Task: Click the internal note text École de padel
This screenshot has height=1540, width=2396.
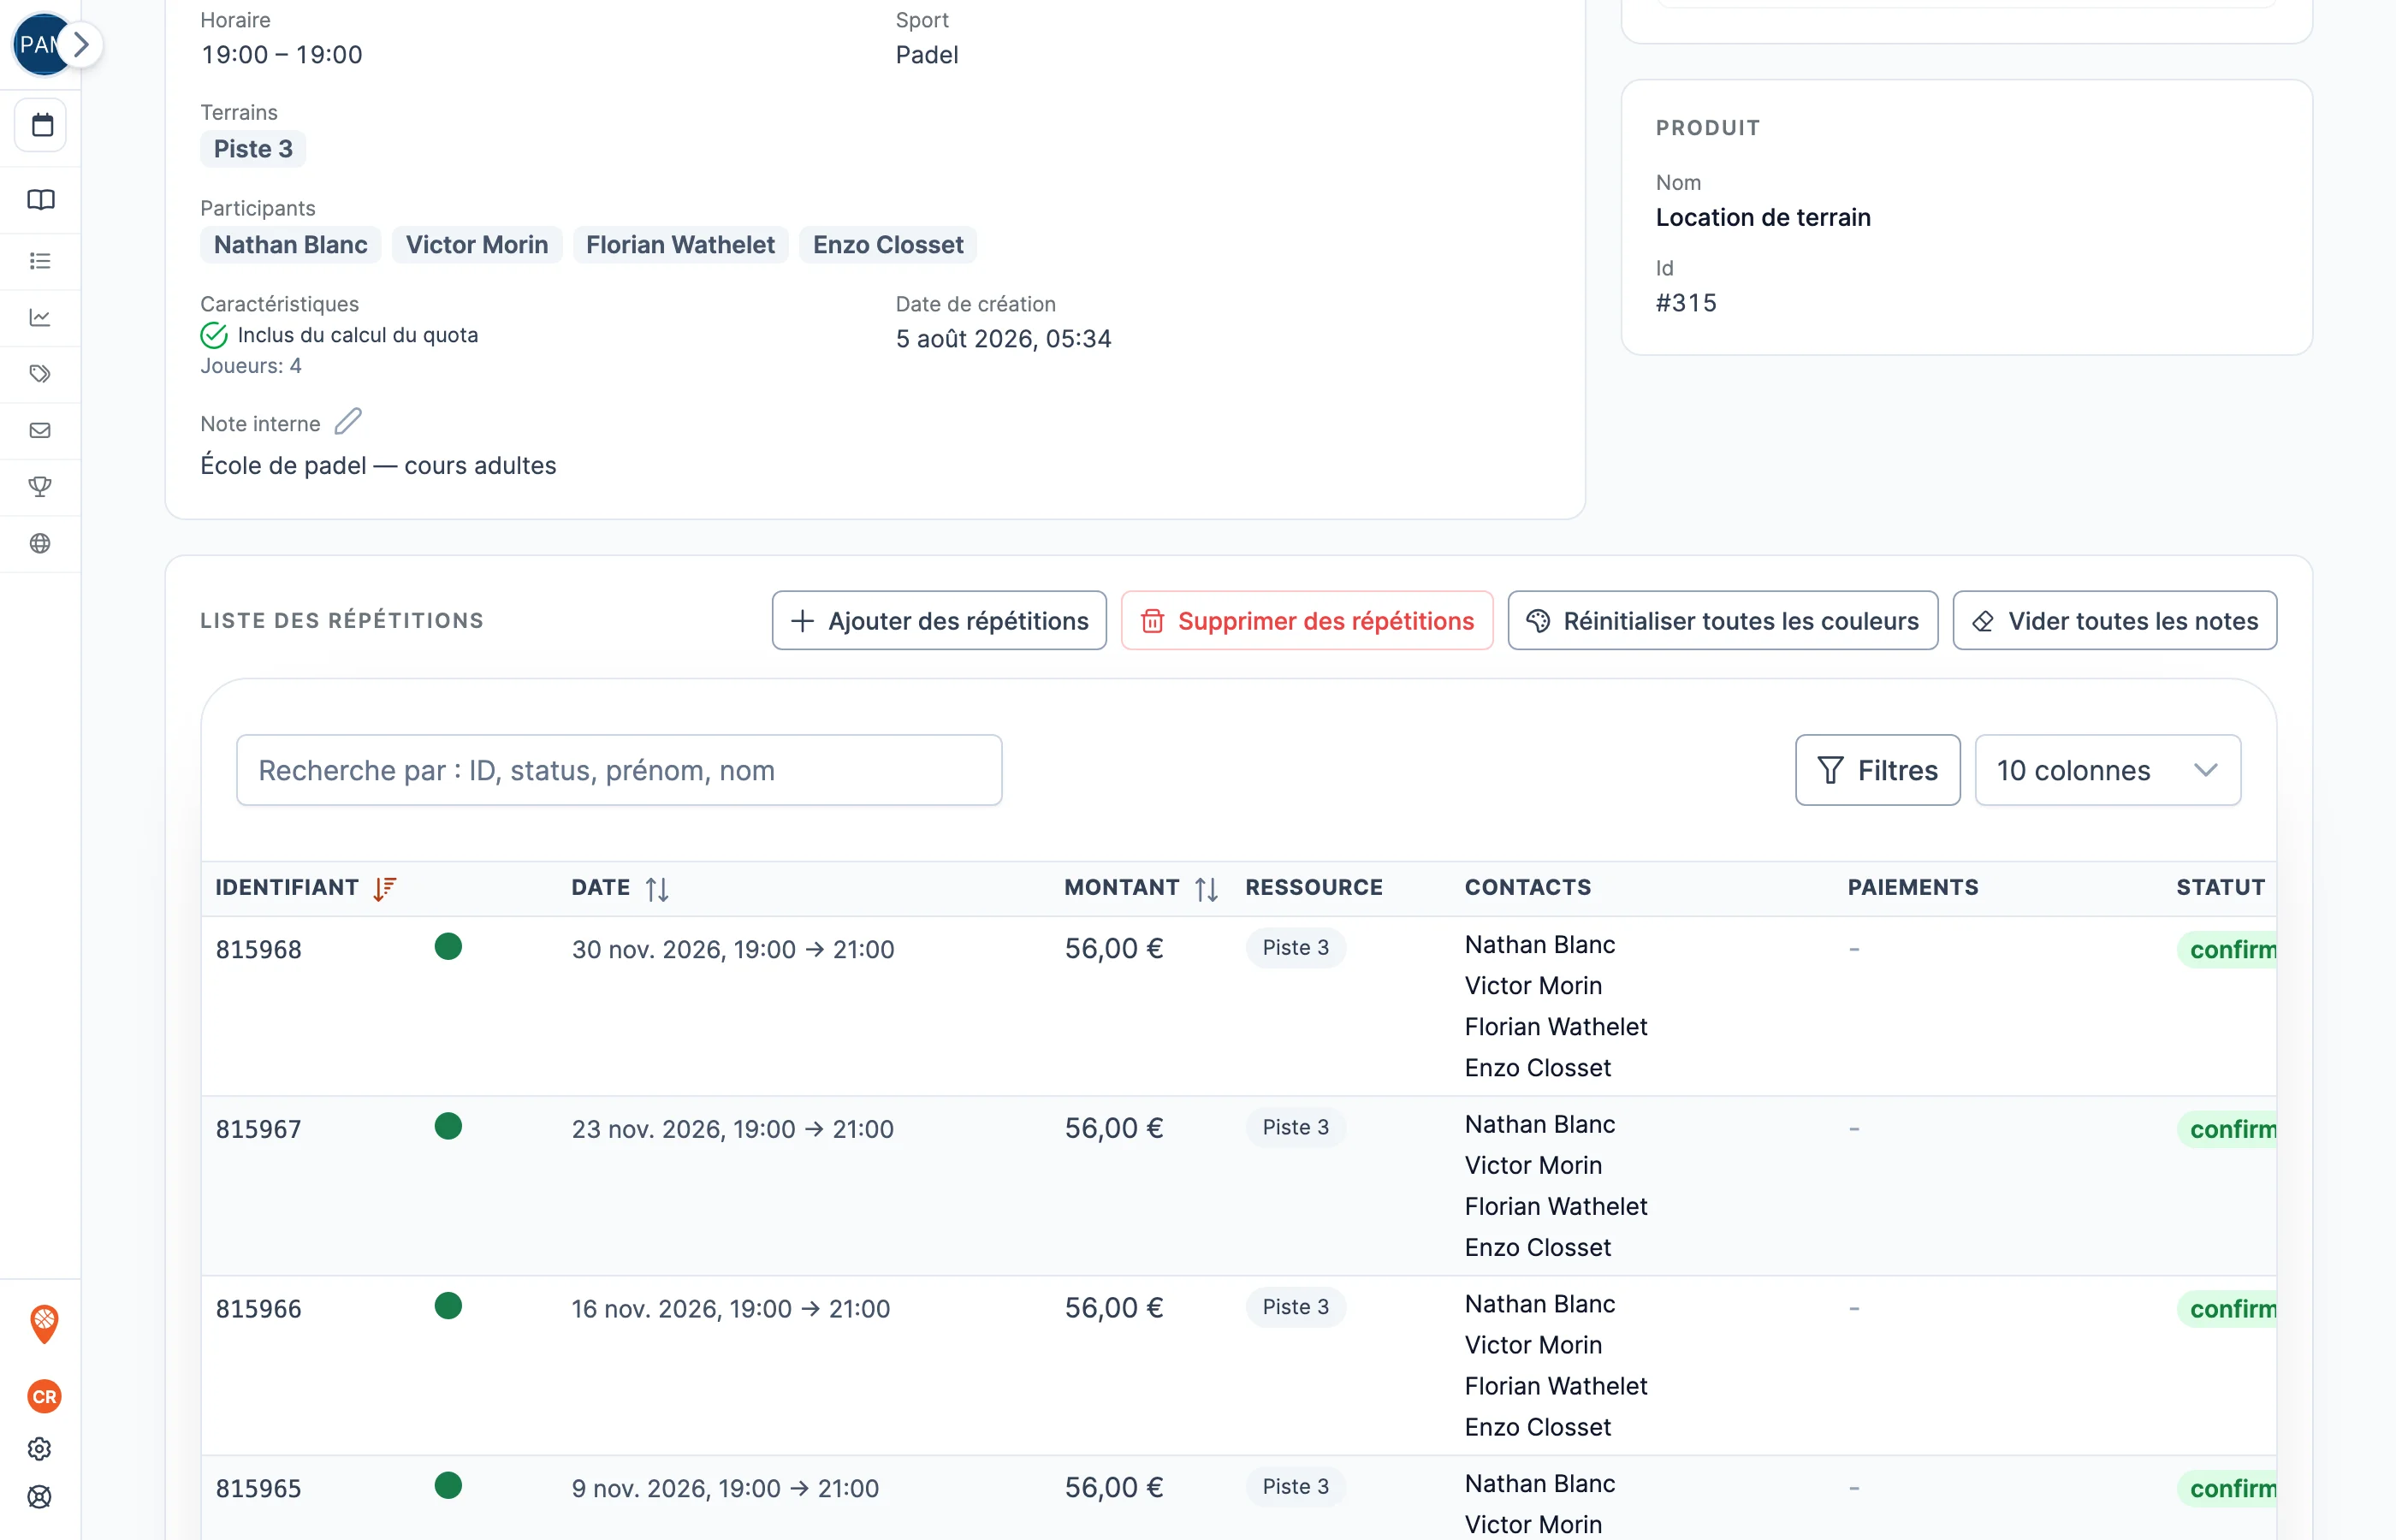Action: 378,466
